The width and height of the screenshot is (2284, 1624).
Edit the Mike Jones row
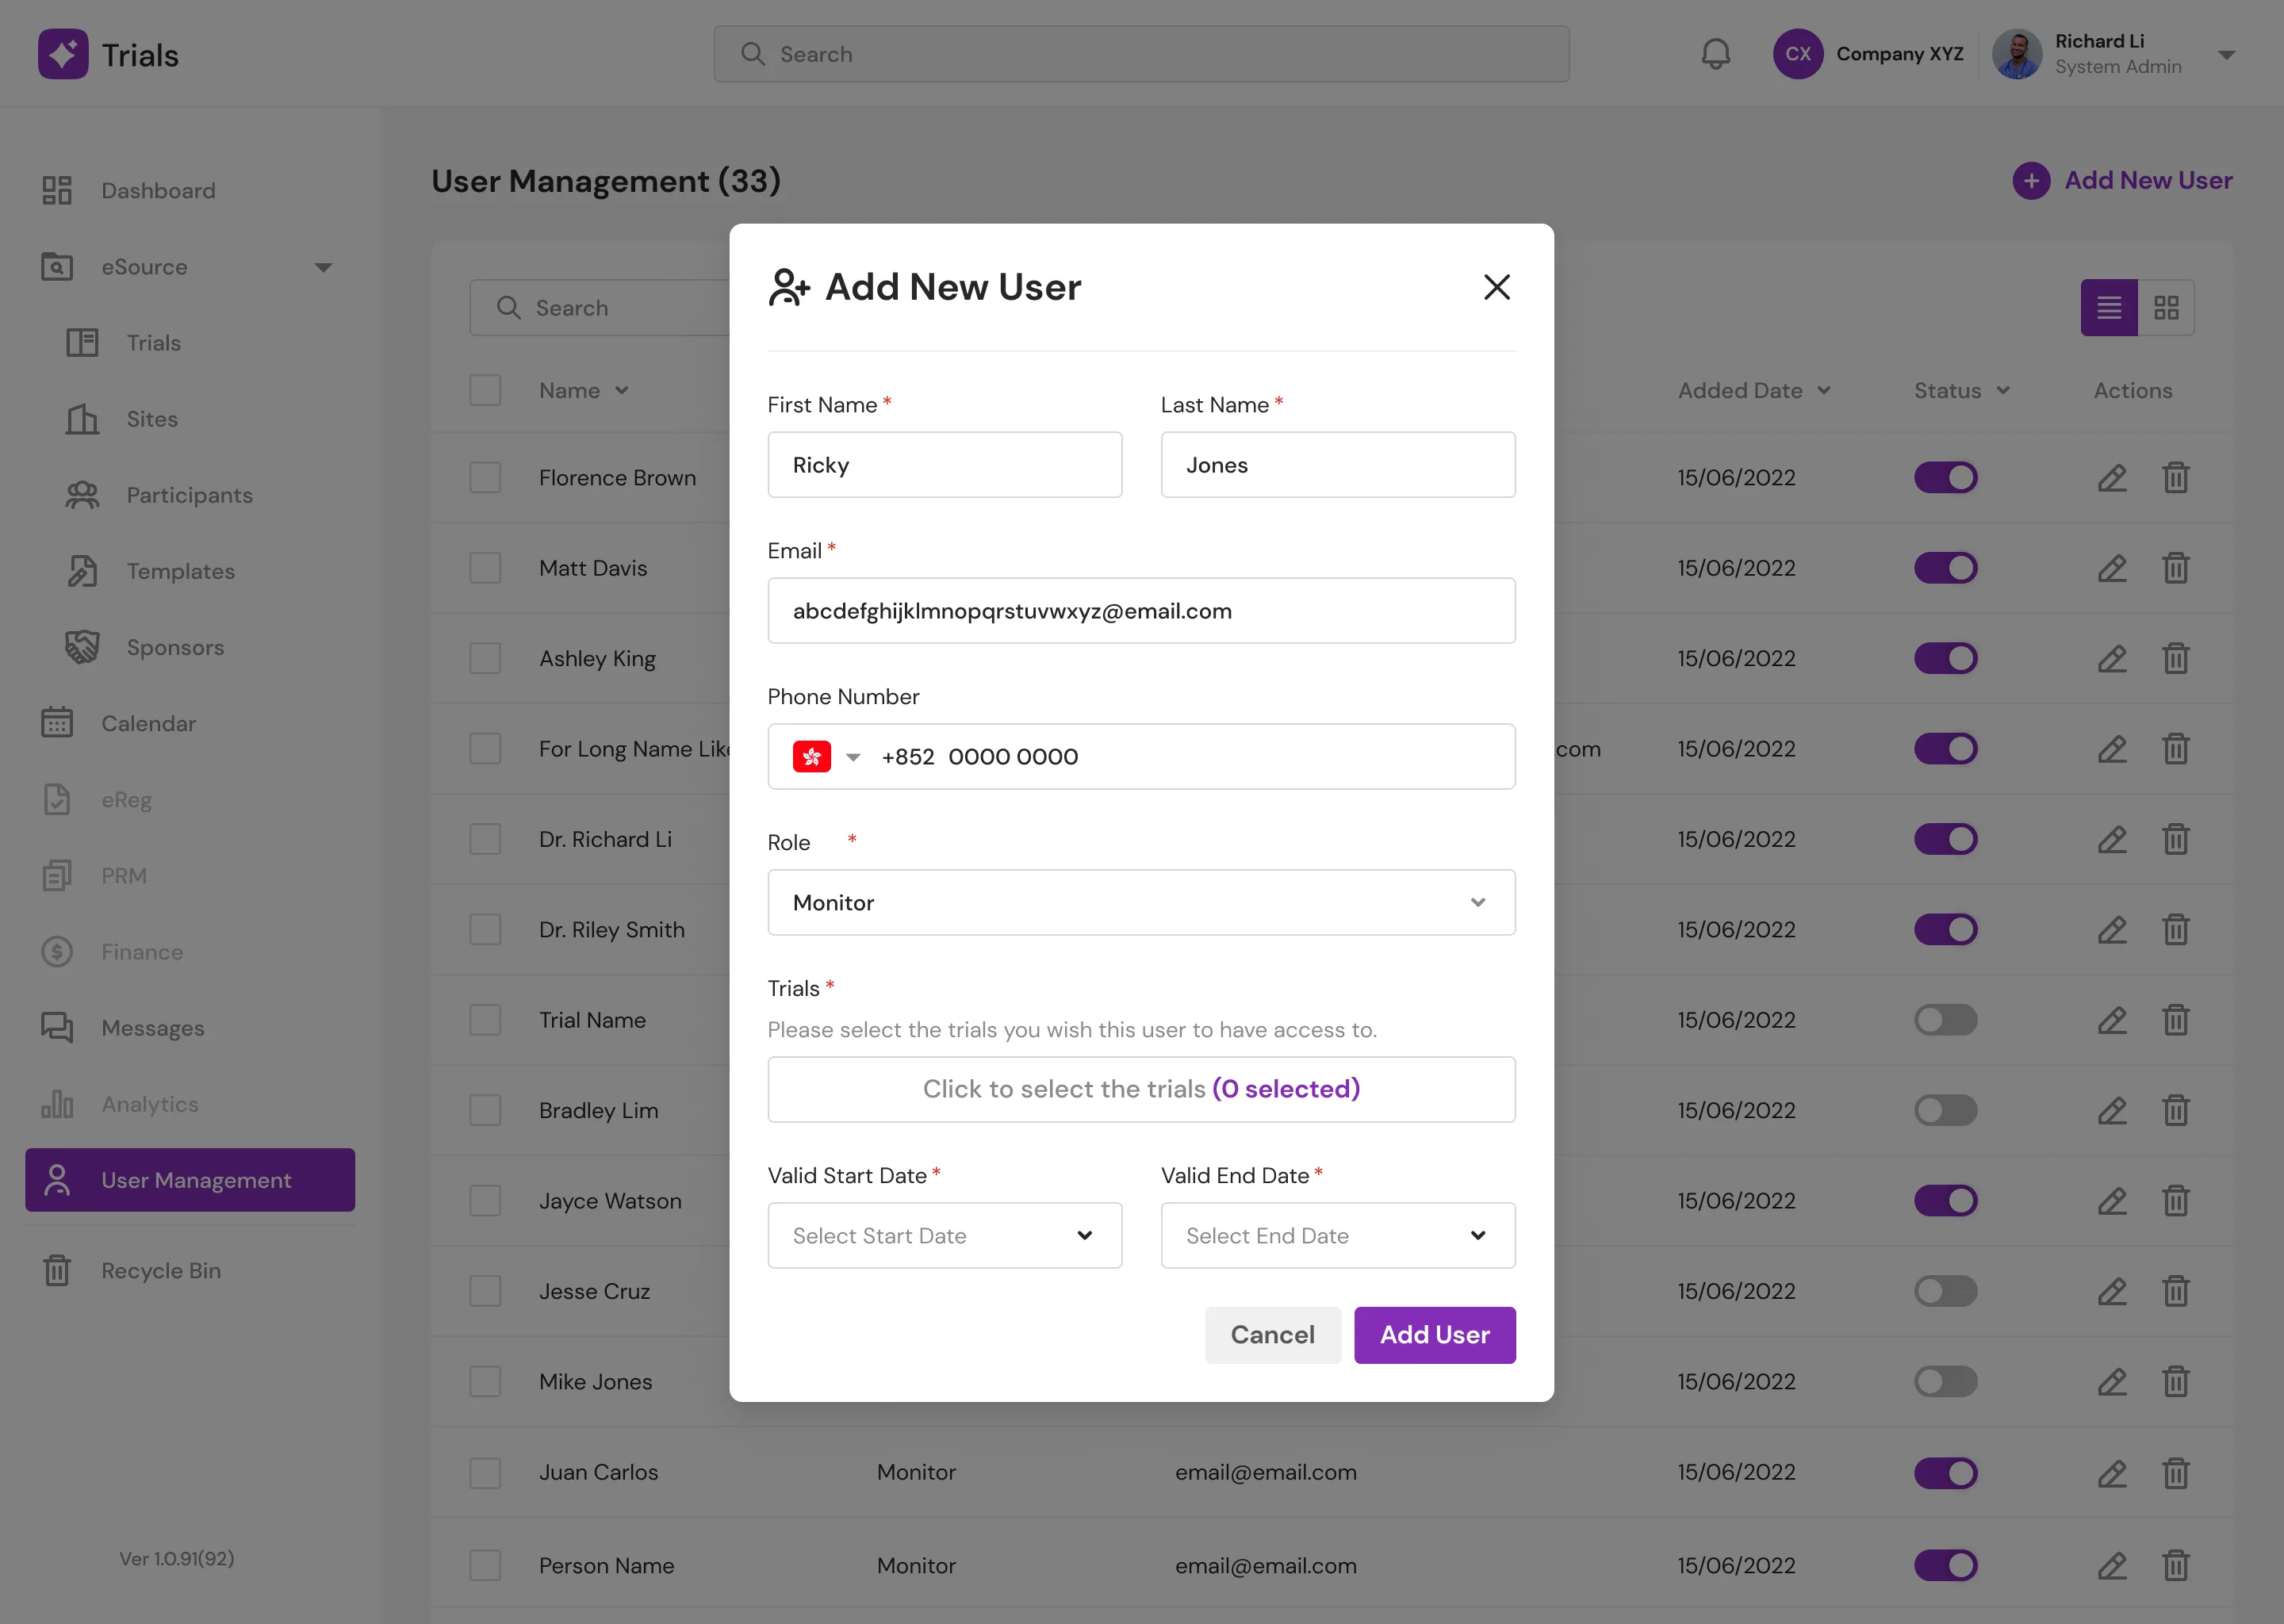point(2111,1381)
